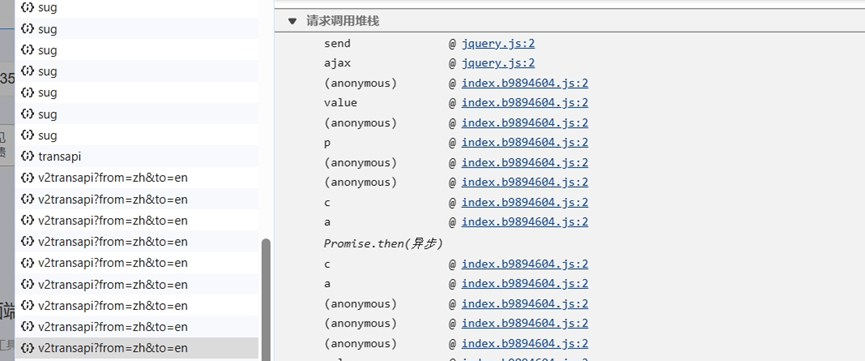Screen dimensions: 865x361
Task: Open index.b9894604.js:2 link in value row
Action: coord(525,103)
